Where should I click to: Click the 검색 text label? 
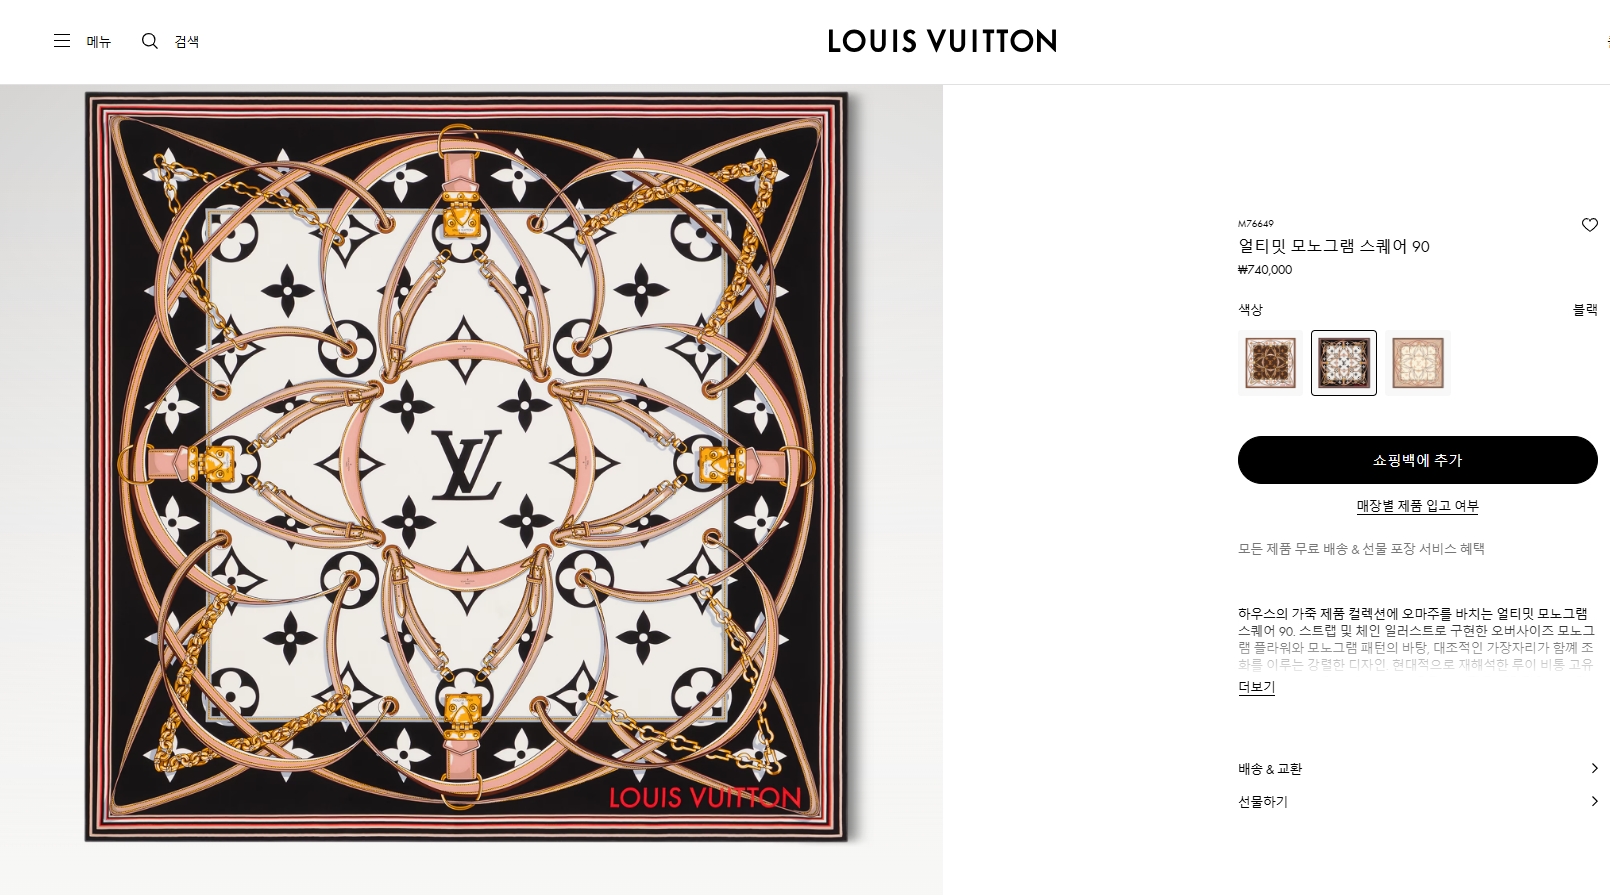coord(187,42)
